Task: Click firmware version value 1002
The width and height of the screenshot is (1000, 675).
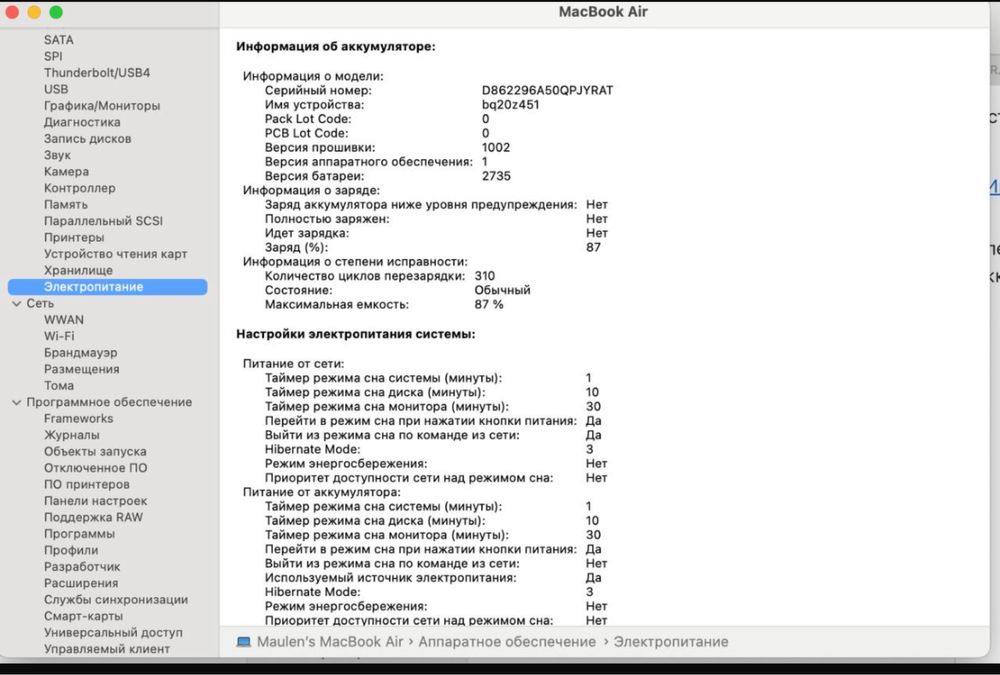Action: tap(496, 147)
